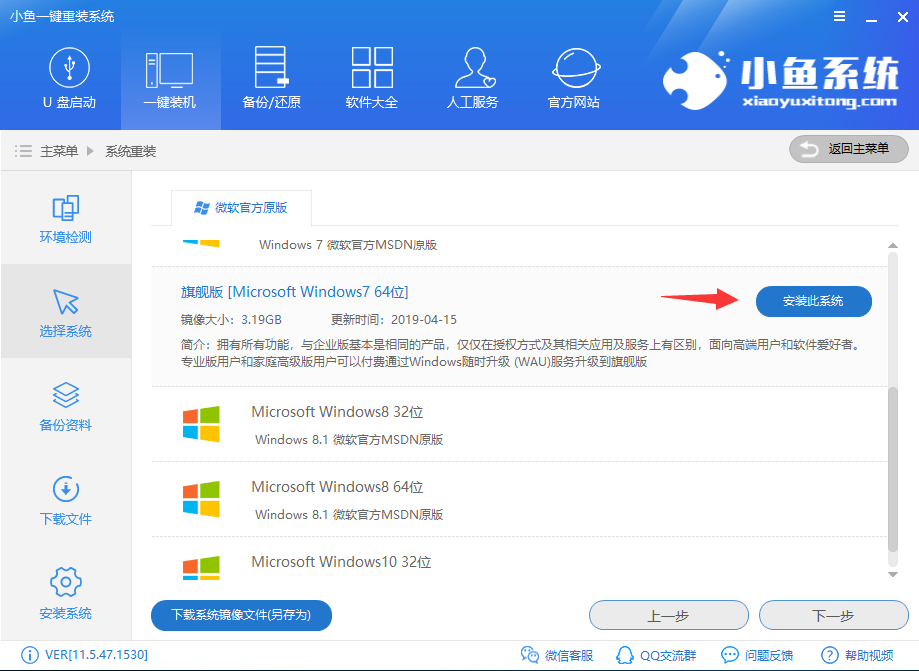The image size is (919, 671).
Task: Click VER[11.5.47.1530] version text
Action: [96, 655]
